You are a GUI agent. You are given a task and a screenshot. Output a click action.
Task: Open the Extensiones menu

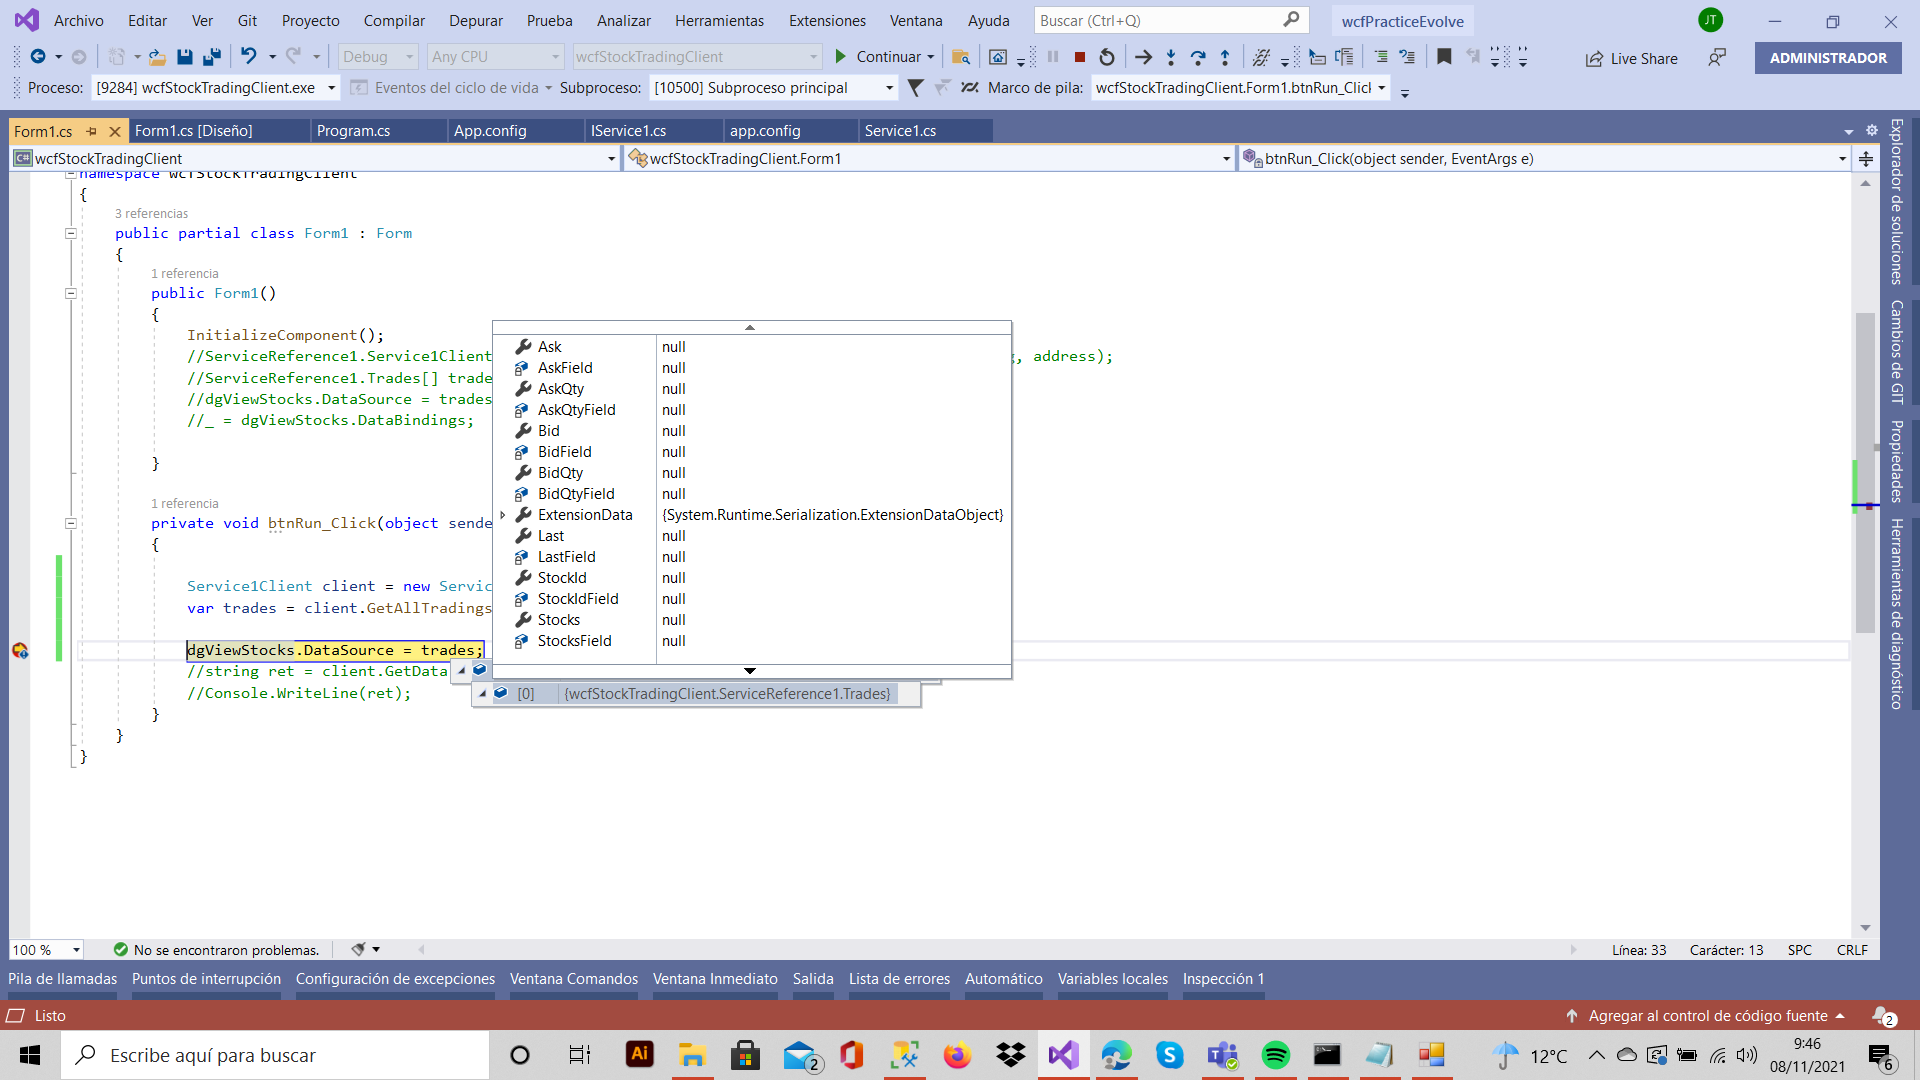click(827, 20)
